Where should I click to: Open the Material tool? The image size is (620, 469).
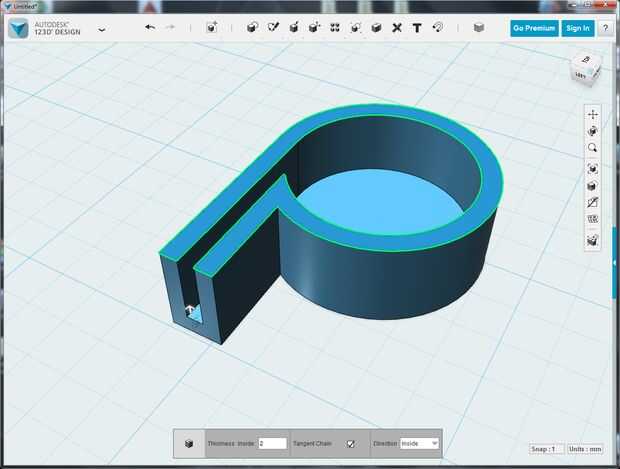coord(479,28)
